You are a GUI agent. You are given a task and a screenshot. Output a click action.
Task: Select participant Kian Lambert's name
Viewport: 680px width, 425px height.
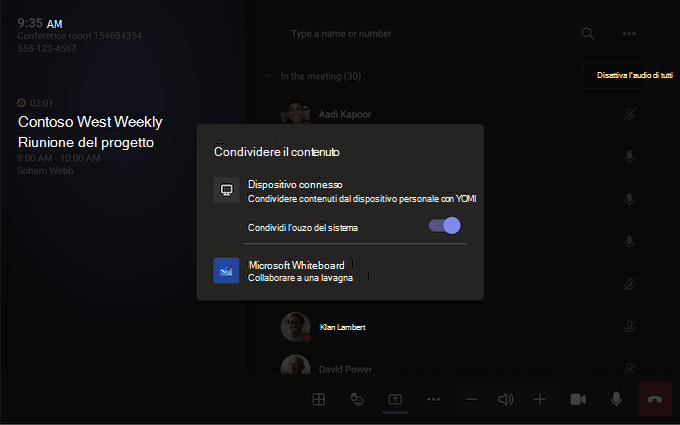pos(342,327)
